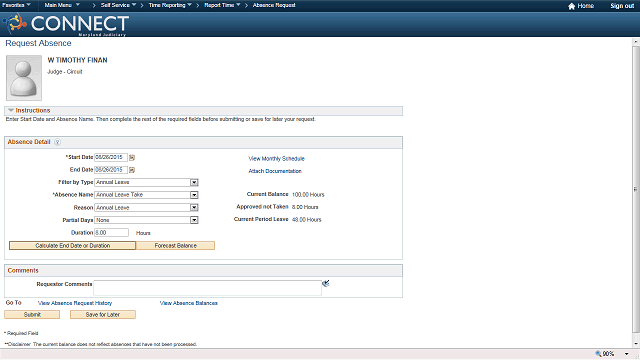Click scrollbar down arrow

tap(636, 344)
